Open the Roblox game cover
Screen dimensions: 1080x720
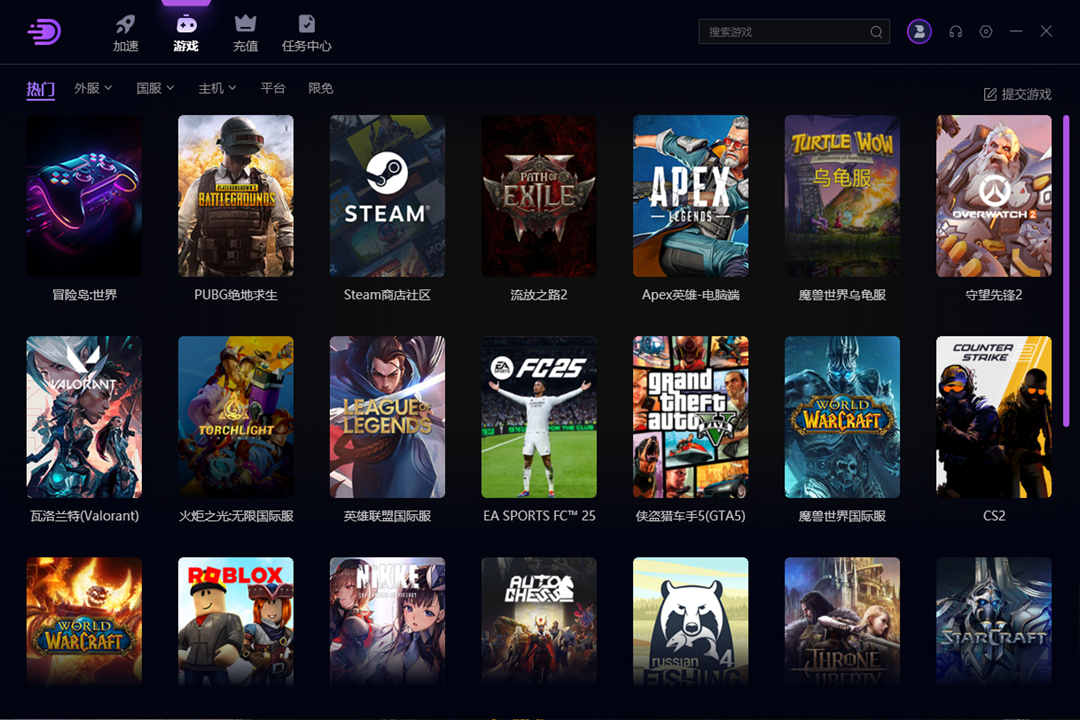click(236, 621)
